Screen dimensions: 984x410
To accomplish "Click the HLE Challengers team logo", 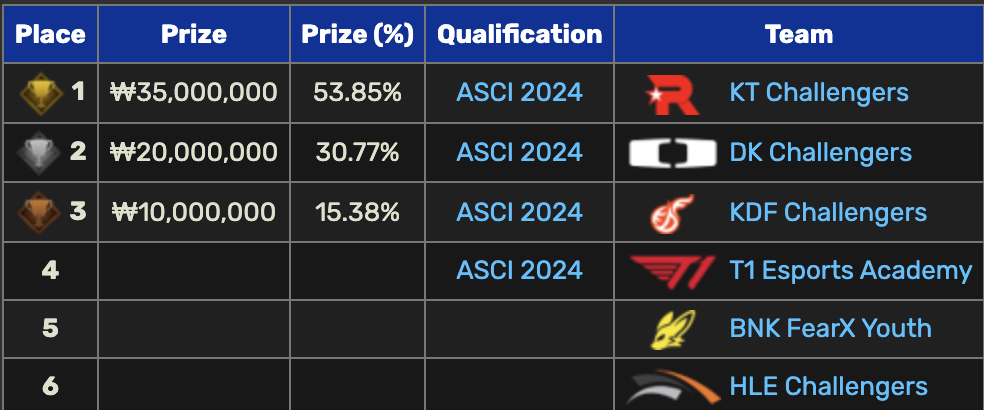I will [672, 388].
